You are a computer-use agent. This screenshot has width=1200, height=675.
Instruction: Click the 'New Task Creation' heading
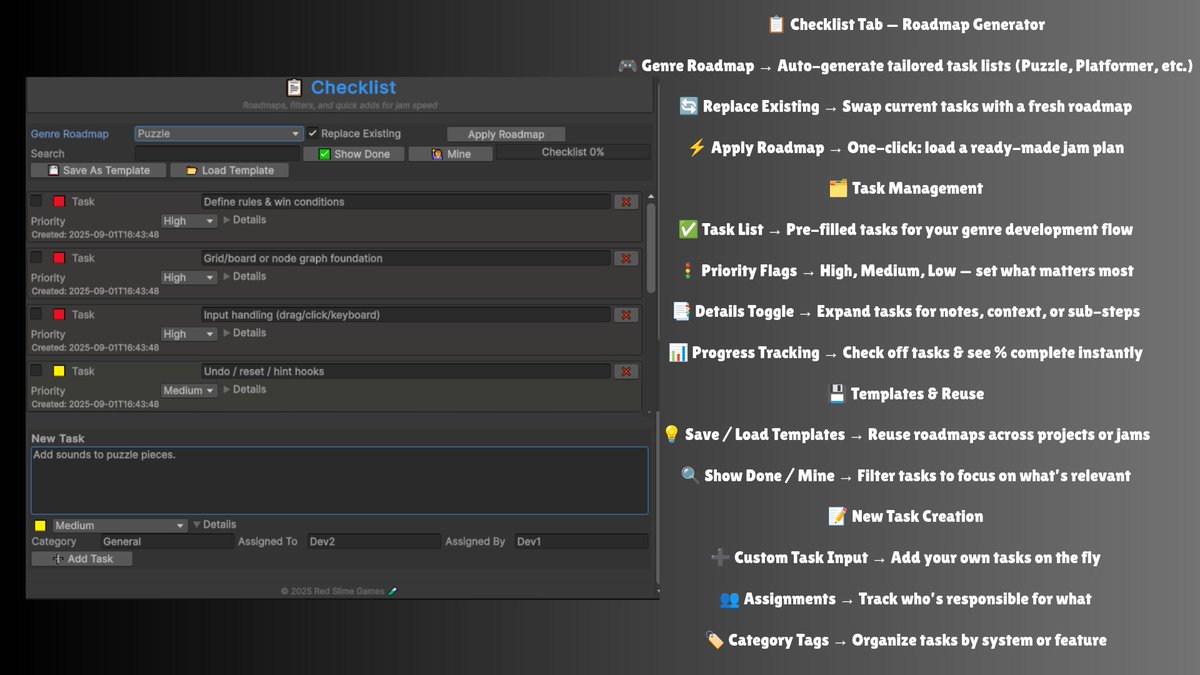pos(906,517)
